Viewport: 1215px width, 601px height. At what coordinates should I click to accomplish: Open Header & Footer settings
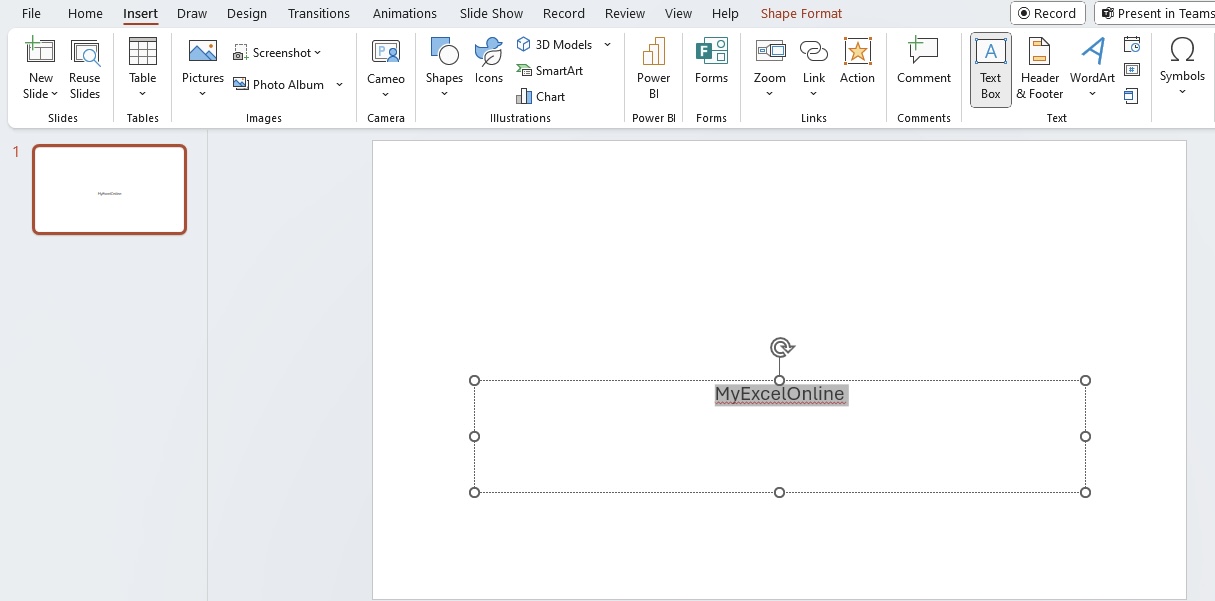pyautogui.click(x=1040, y=69)
